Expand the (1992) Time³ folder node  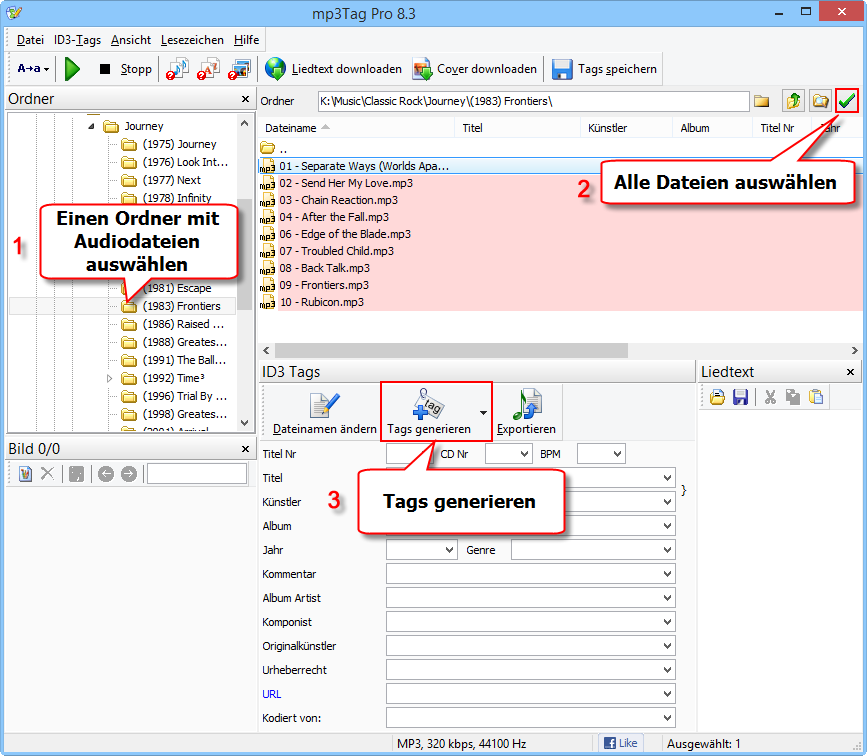(110, 378)
